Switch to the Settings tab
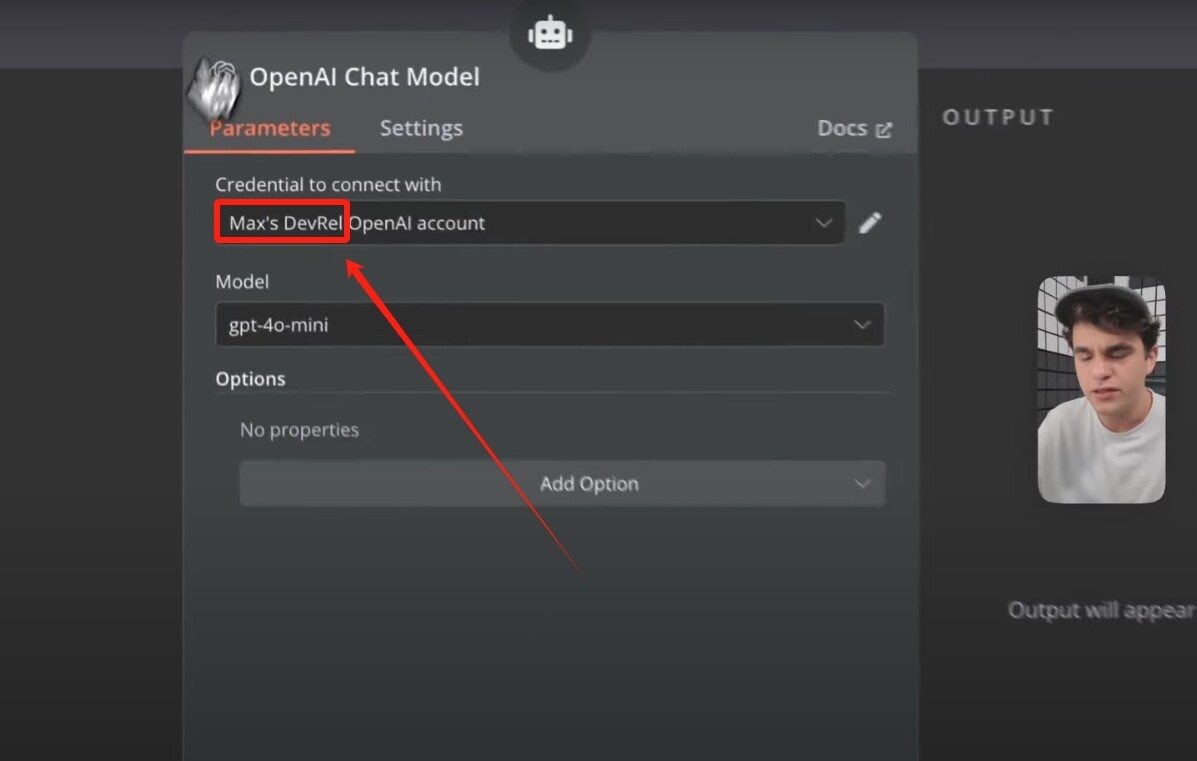Viewport: 1197px width, 761px height. 421,127
